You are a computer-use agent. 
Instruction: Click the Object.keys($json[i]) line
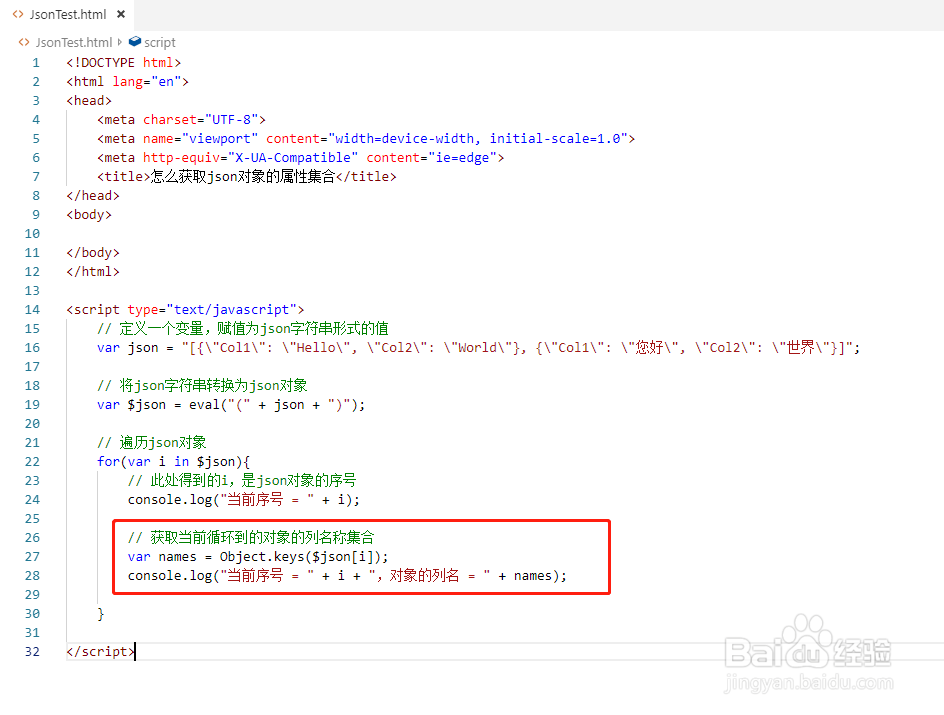[x=258, y=557]
